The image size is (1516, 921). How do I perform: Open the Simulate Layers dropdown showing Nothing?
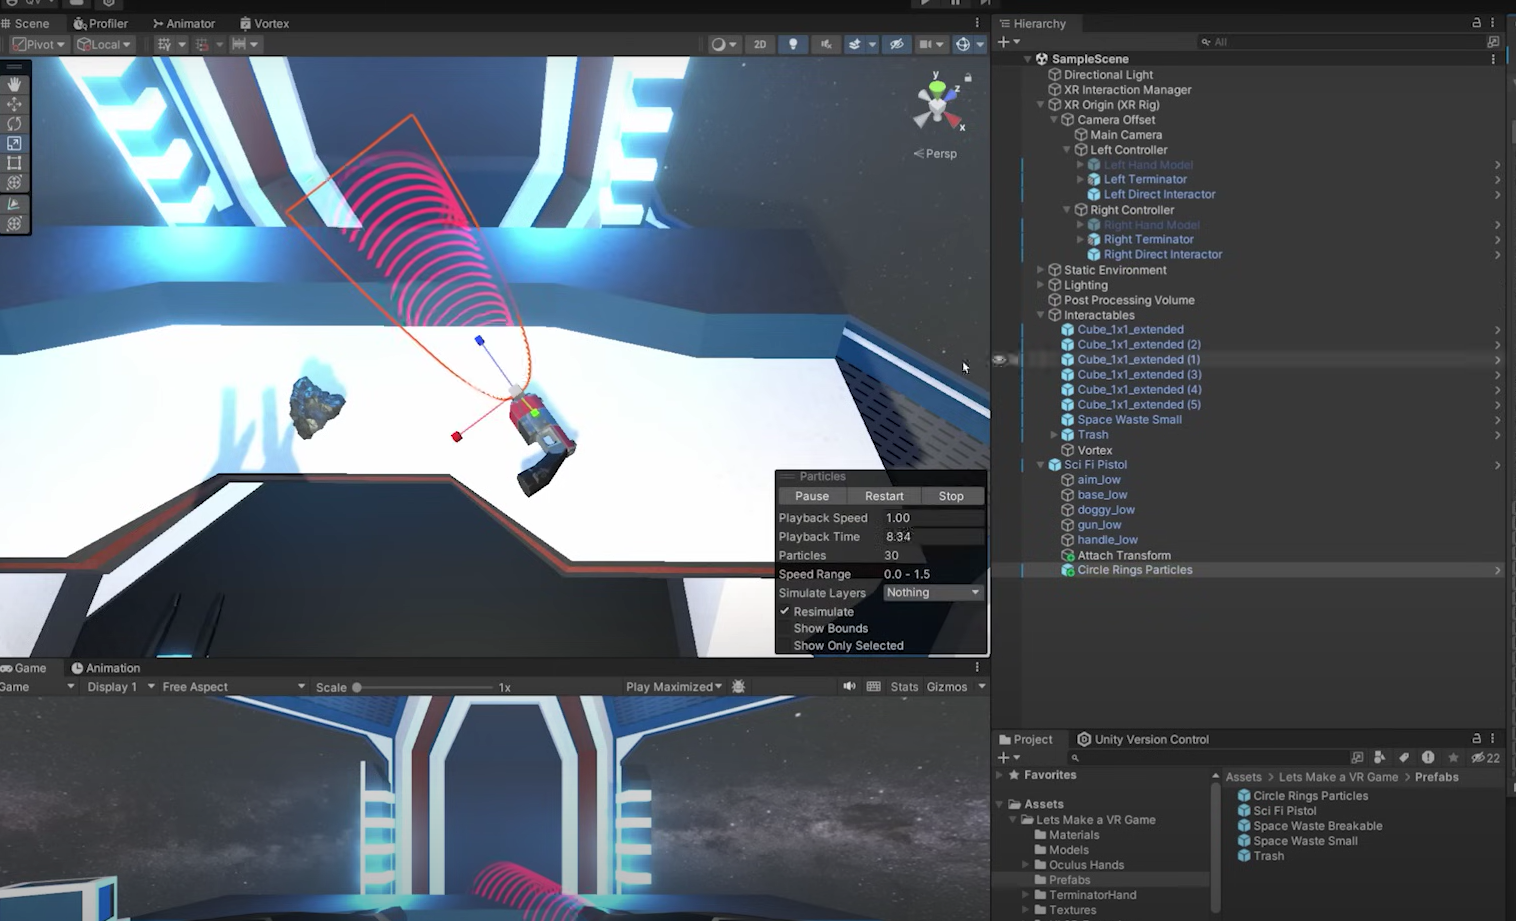pos(931,592)
